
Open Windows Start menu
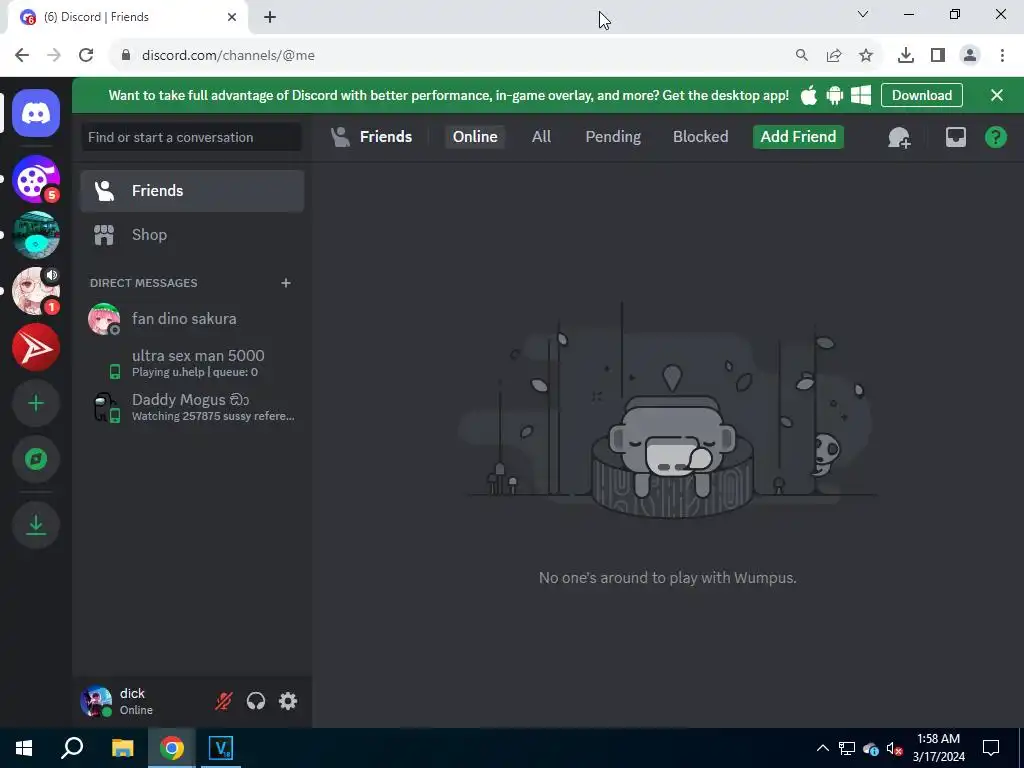24,748
